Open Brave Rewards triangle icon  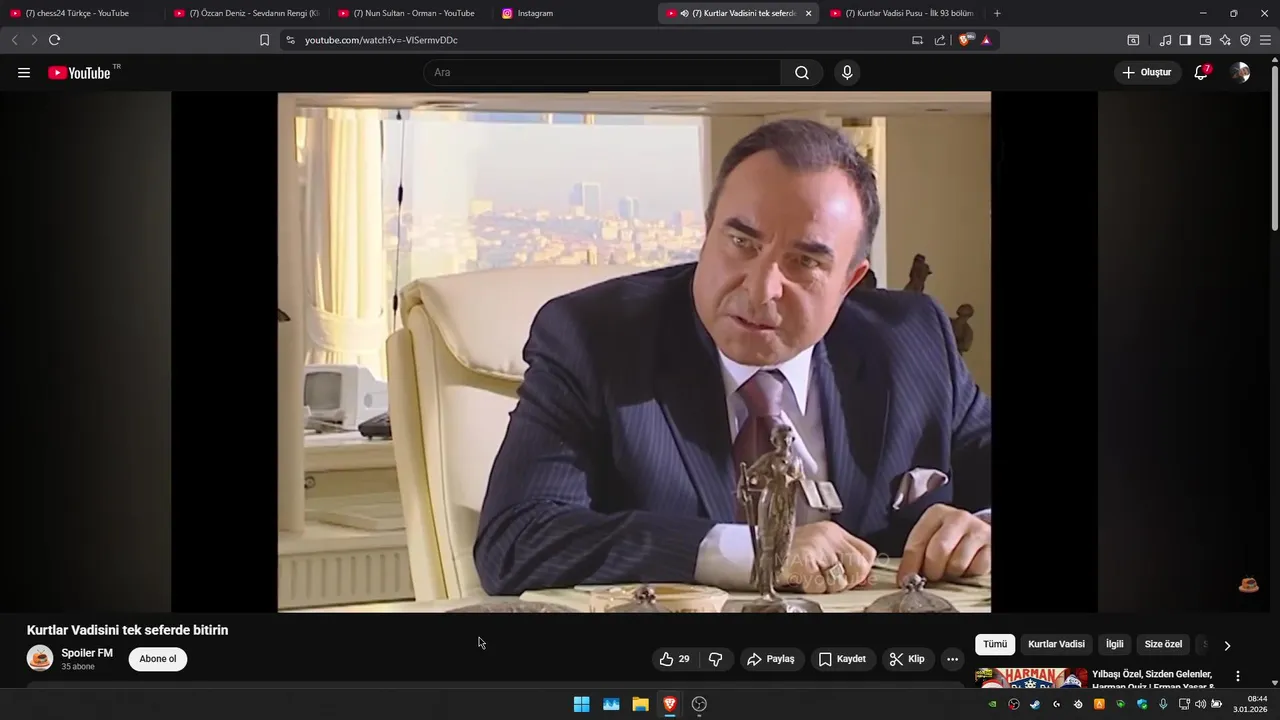tap(986, 40)
